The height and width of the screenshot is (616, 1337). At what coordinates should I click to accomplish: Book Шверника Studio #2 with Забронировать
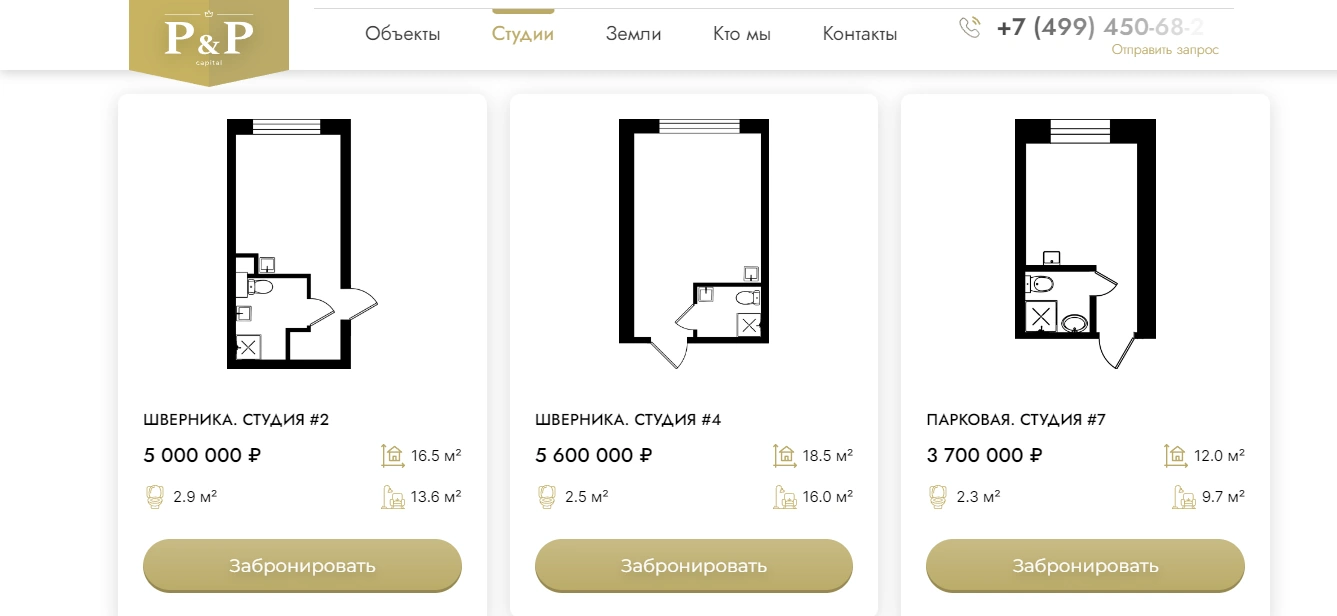302,566
